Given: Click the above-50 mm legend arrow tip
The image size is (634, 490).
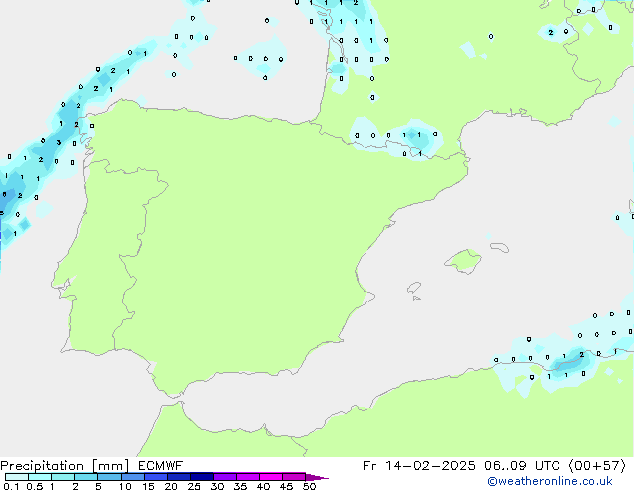Looking at the screenshot, I should click(317, 477).
